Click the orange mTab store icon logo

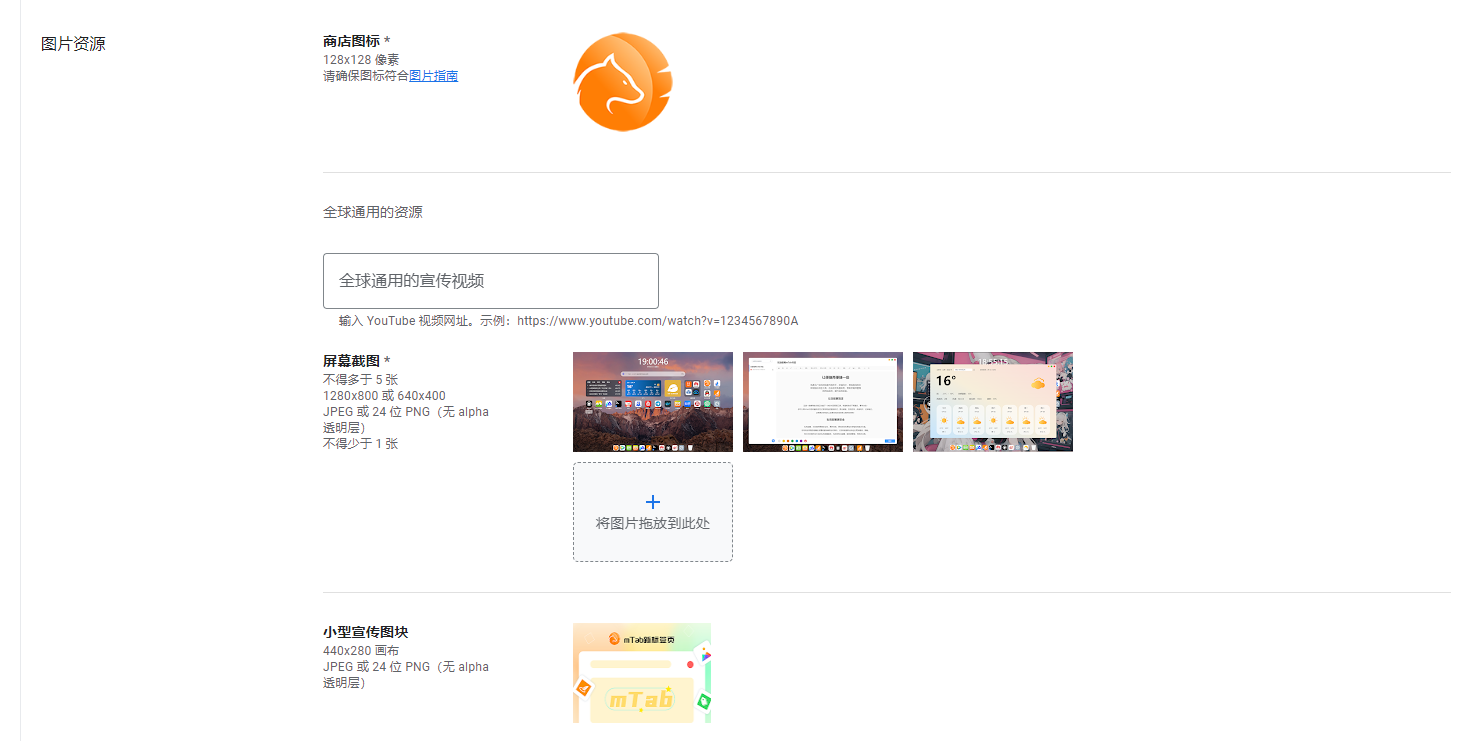click(x=622, y=81)
